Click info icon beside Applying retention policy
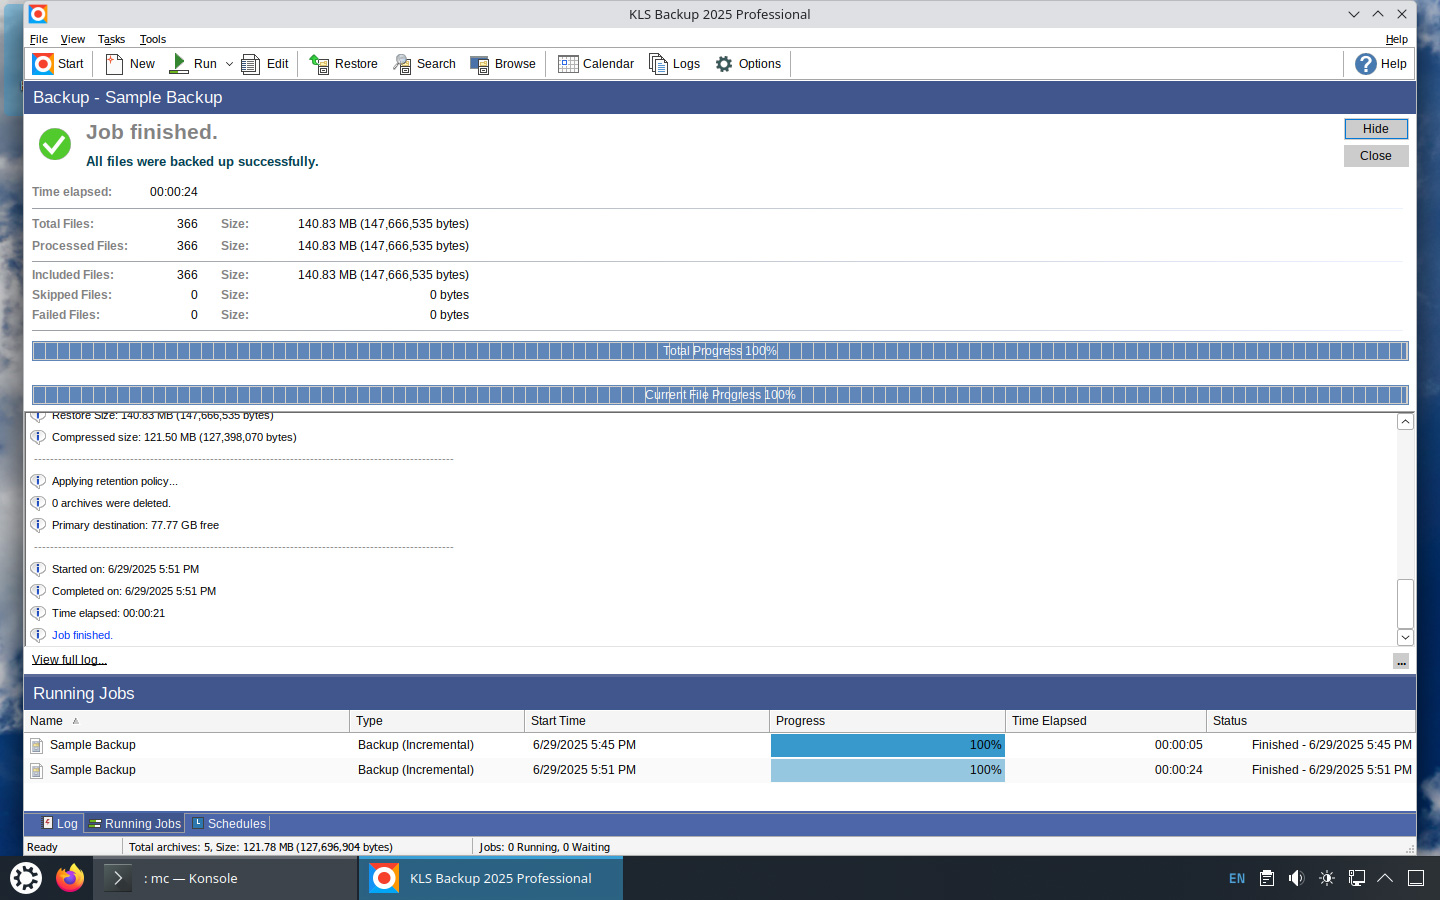The width and height of the screenshot is (1440, 900). [x=38, y=481]
